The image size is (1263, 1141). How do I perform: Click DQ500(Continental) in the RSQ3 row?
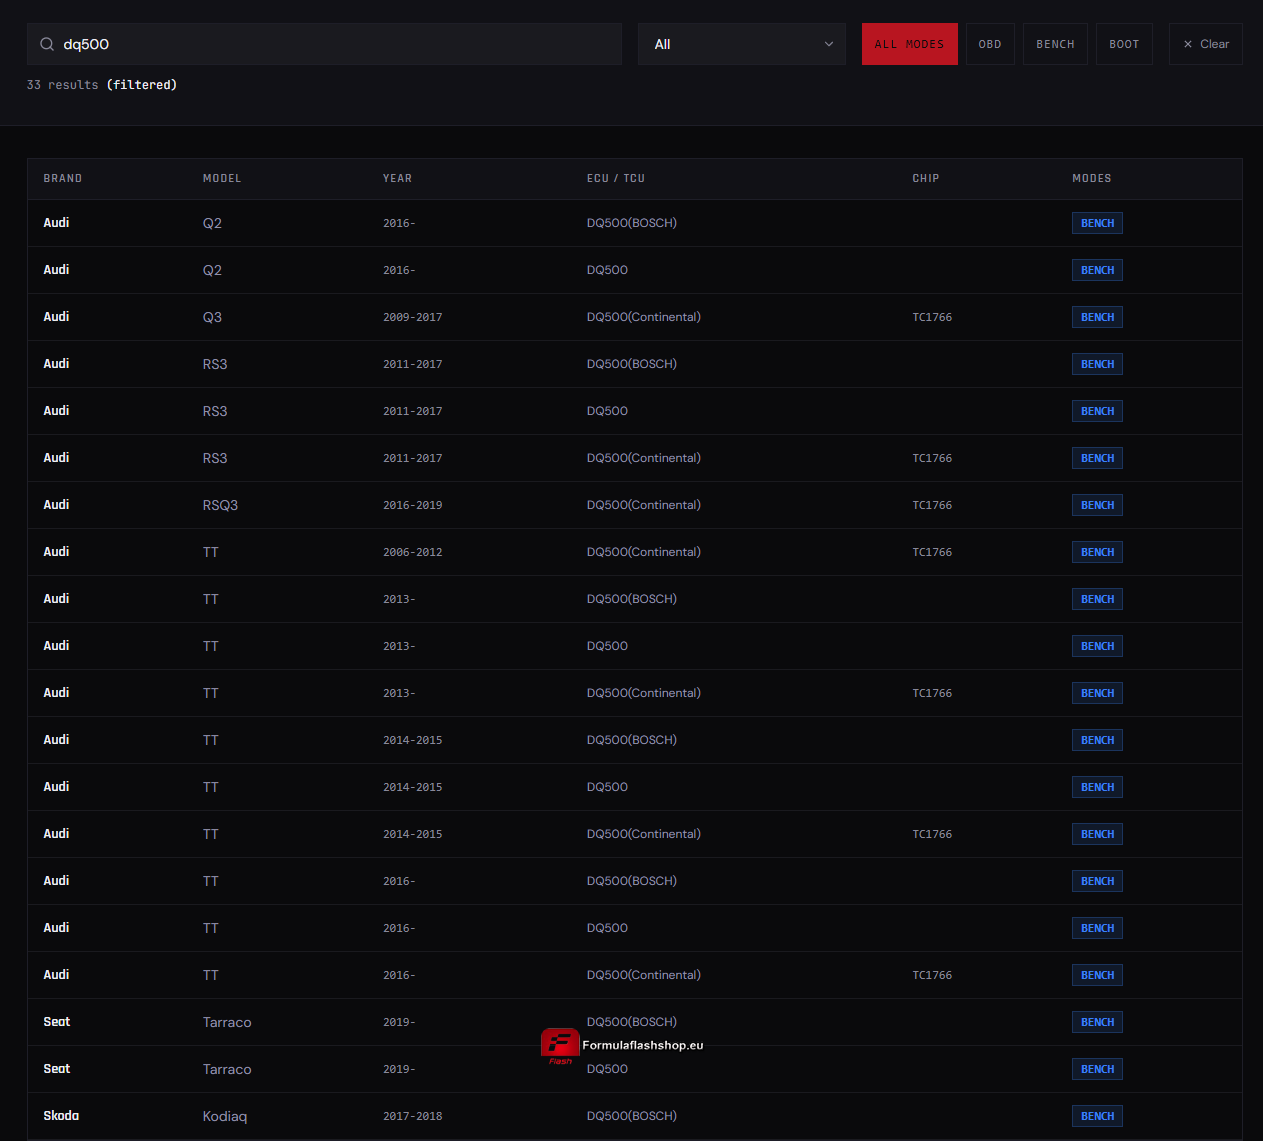pyautogui.click(x=644, y=505)
